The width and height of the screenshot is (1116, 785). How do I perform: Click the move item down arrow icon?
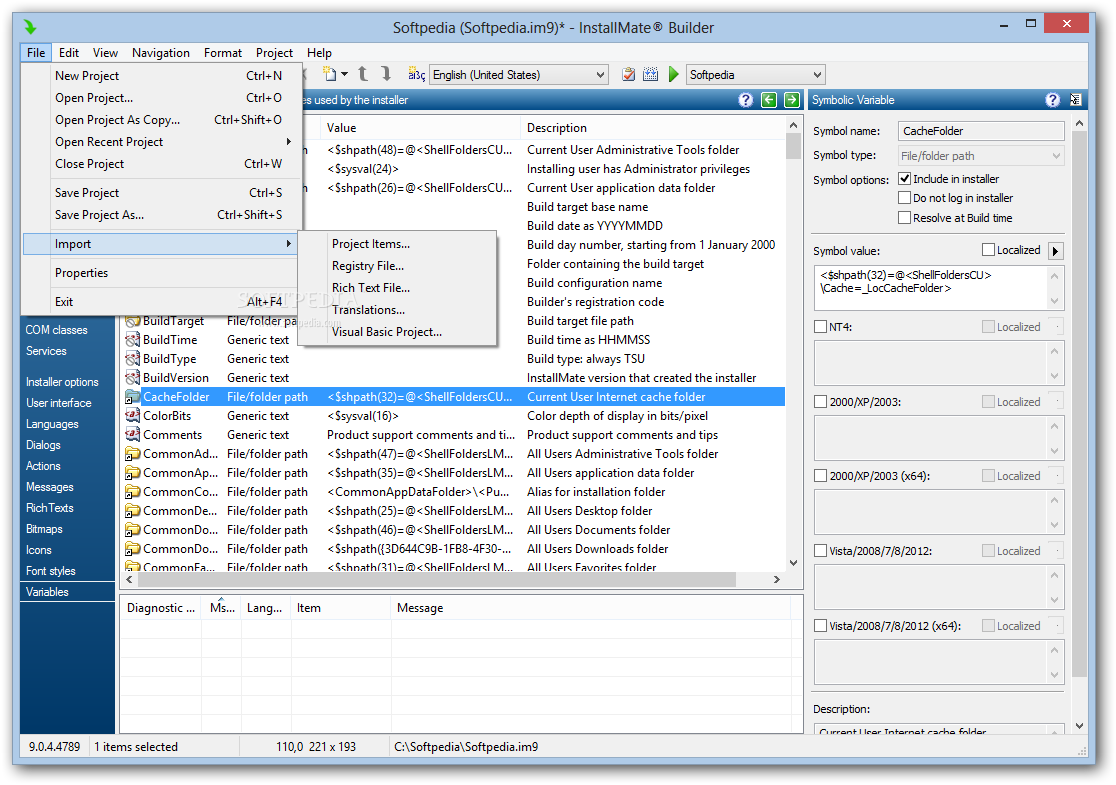[x=386, y=74]
